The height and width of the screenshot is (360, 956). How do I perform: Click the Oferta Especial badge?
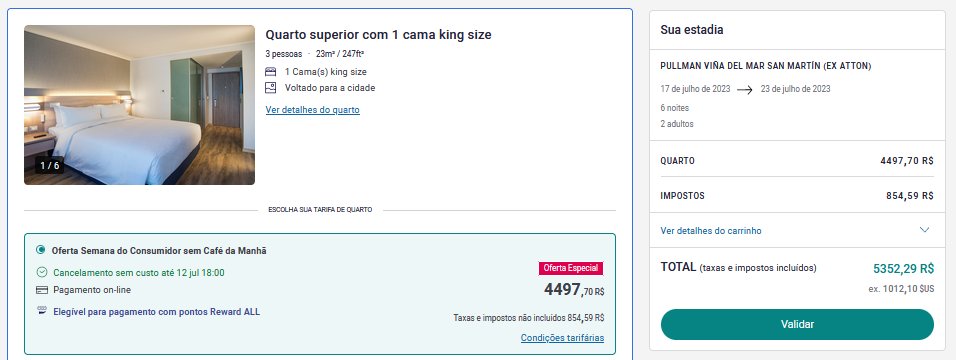pos(571,268)
